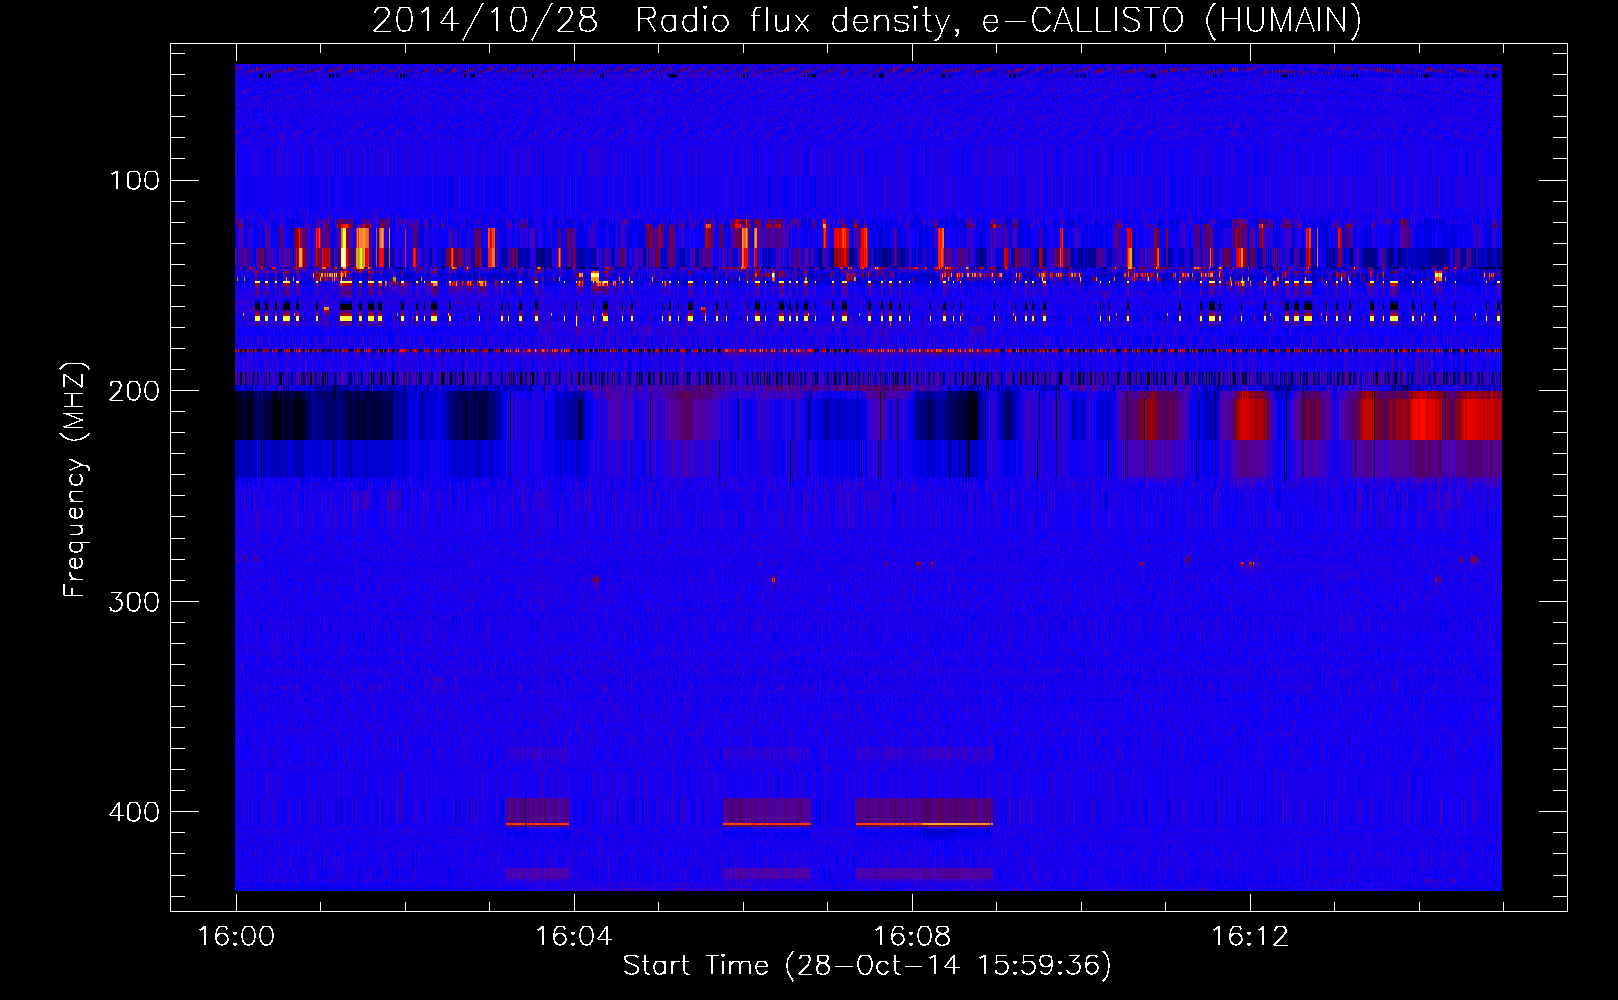Click the 100 frequency tick label
The height and width of the screenshot is (1000, 1618).
(135, 180)
